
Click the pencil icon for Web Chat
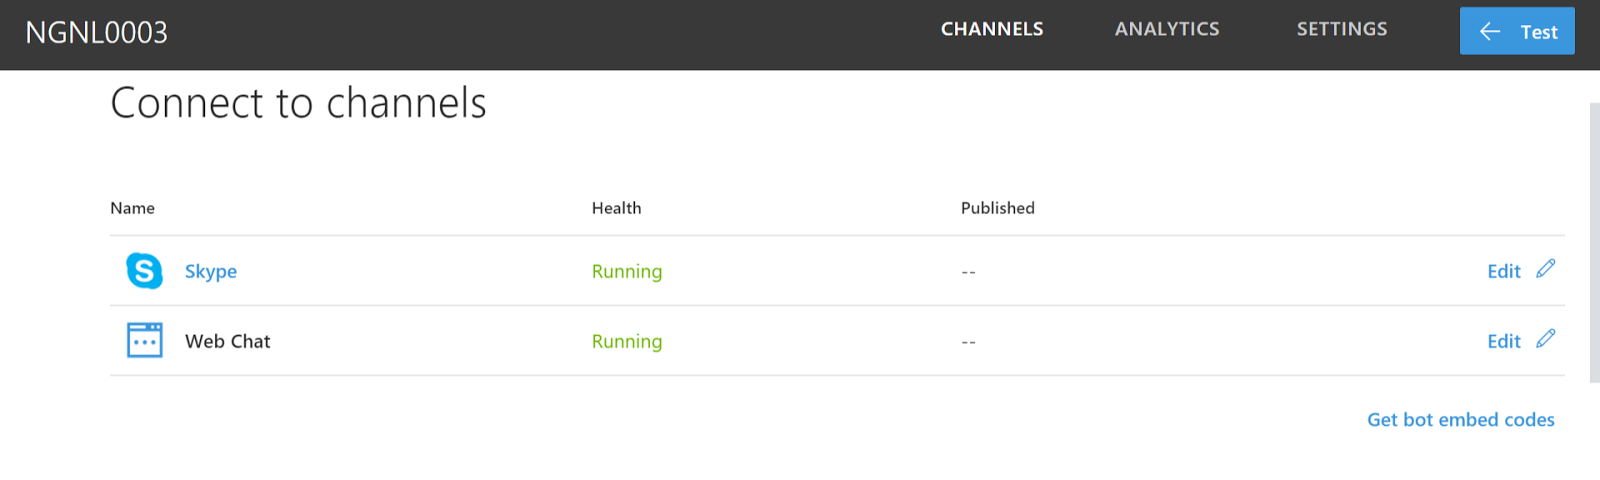pyautogui.click(x=1546, y=339)
